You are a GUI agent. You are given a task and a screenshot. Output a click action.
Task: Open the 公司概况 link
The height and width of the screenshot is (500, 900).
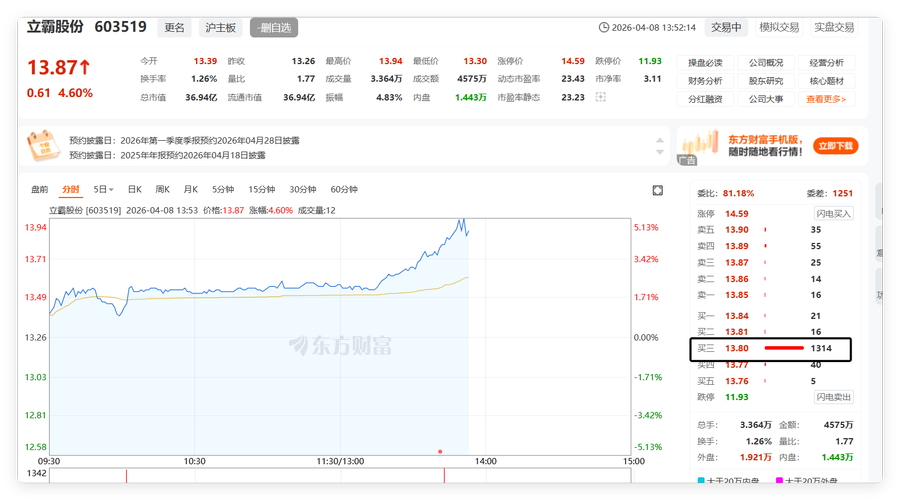click(x=766, y=63)
